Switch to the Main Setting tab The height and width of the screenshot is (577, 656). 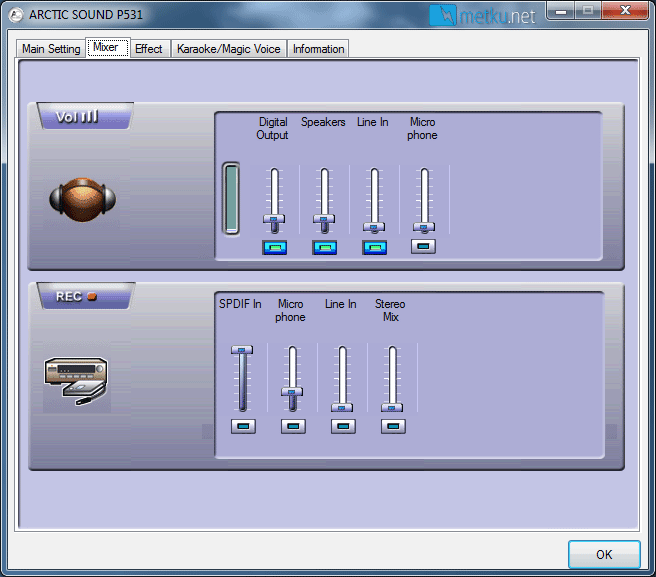click(x=51, y=49)
